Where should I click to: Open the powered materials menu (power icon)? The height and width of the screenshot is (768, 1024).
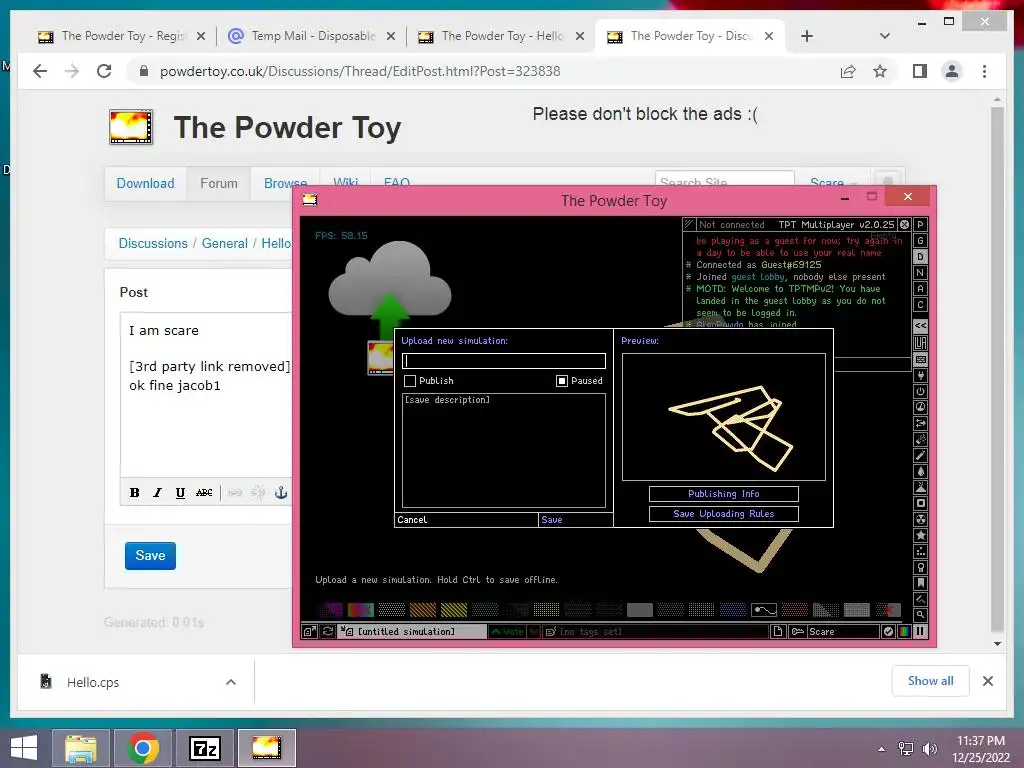click(x=920, y=392)
